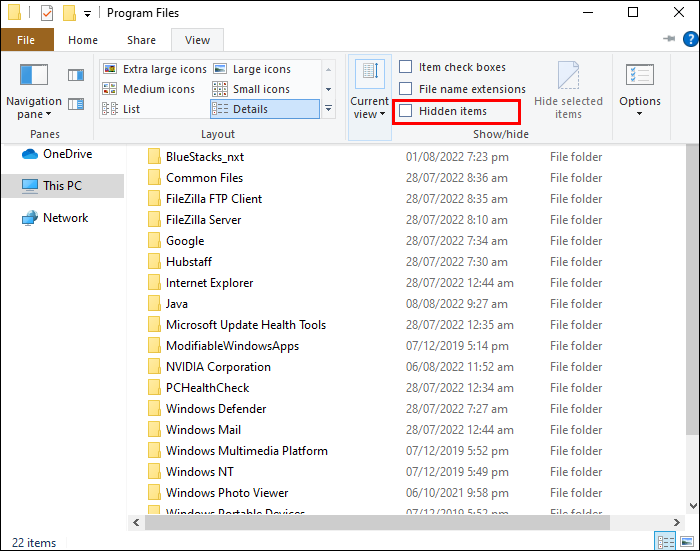Open the File menu
This screenshot has width=700, height=551.
tap(26, 40)
